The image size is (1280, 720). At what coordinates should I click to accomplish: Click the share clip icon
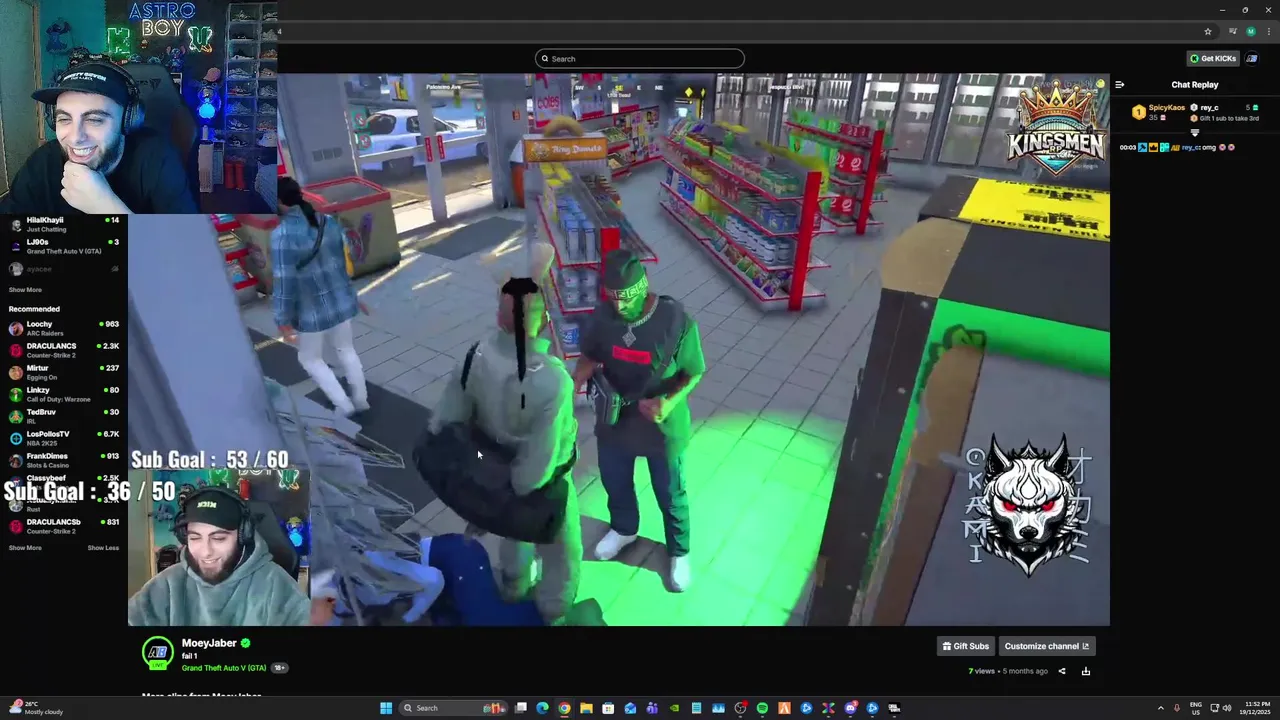[x=1062, y=671]
